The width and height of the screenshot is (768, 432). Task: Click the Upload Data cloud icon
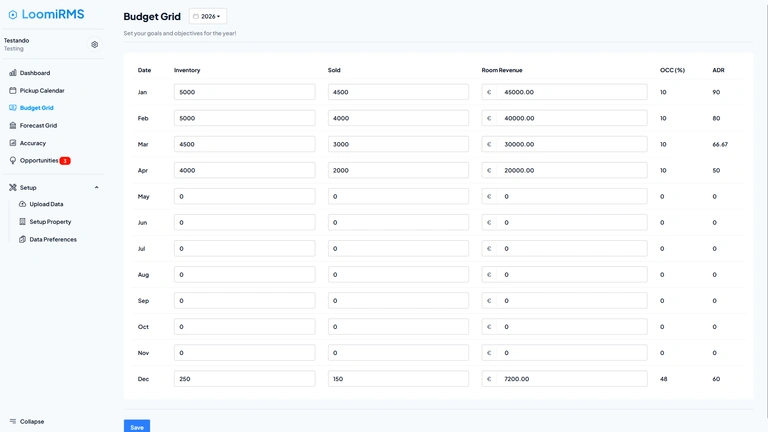pos(23,204)
